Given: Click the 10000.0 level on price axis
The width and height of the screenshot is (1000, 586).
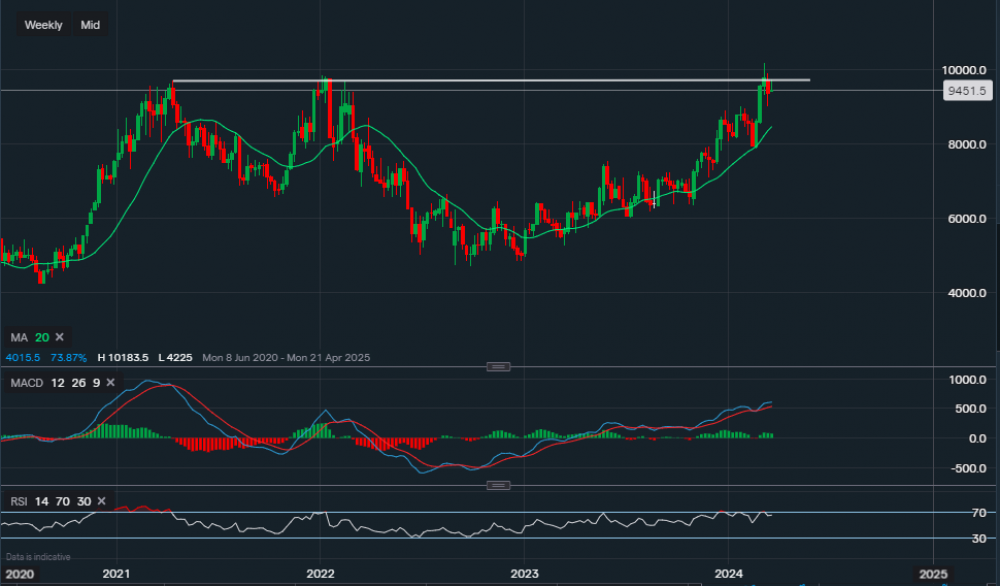Looking at the screenshot, I should (966, 70).
